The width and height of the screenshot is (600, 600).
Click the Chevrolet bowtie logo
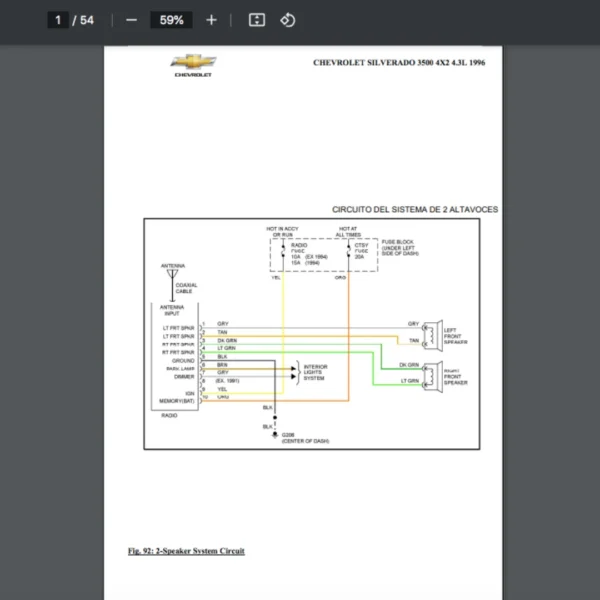[193, 64]
